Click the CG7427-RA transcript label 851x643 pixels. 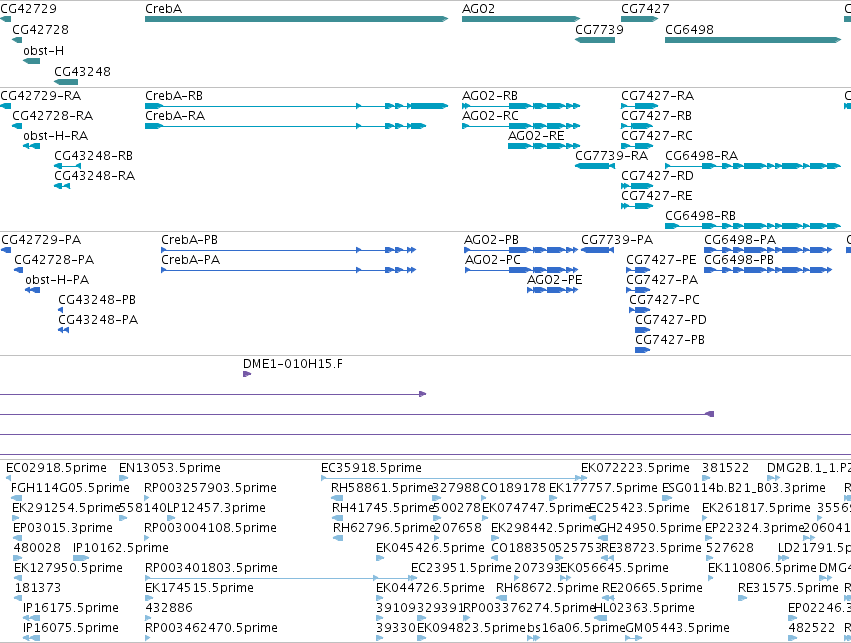click(x=657, y=96)
